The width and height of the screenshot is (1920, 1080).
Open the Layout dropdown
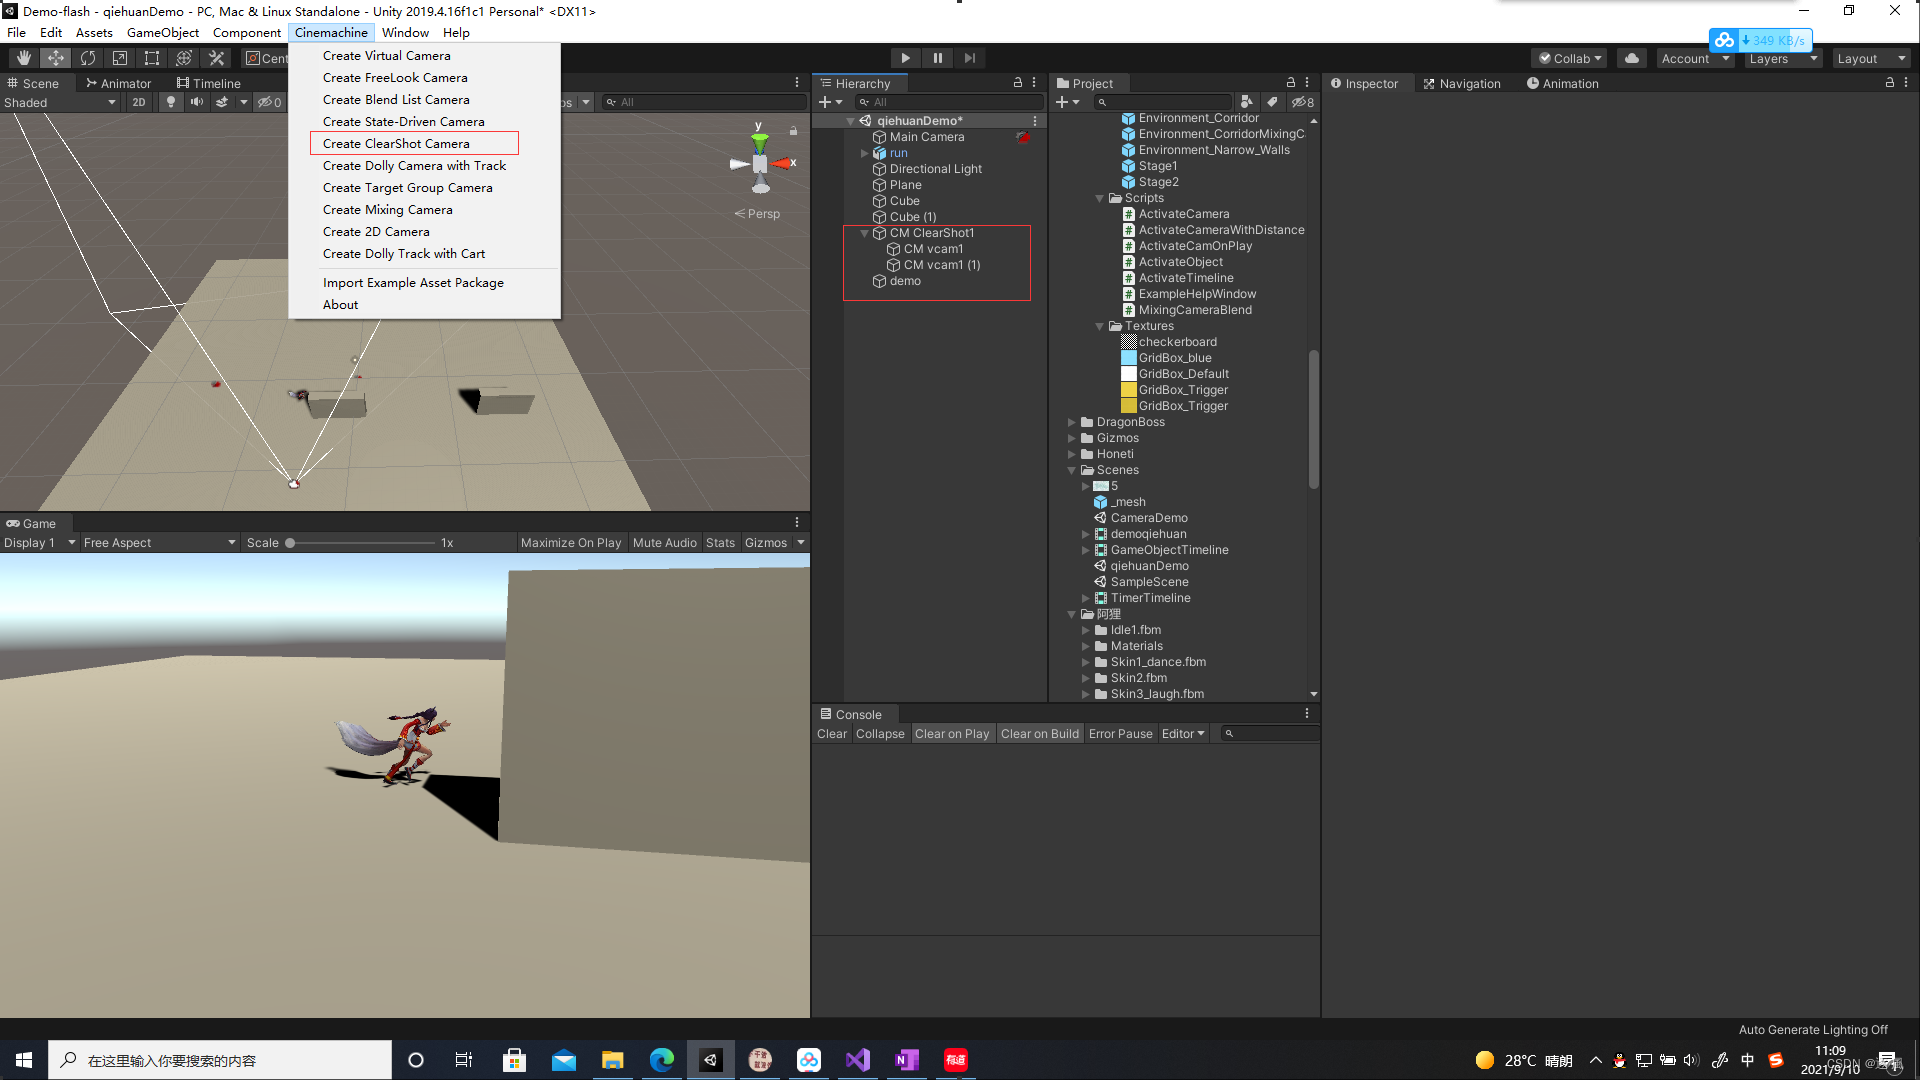click(1871, 58)
